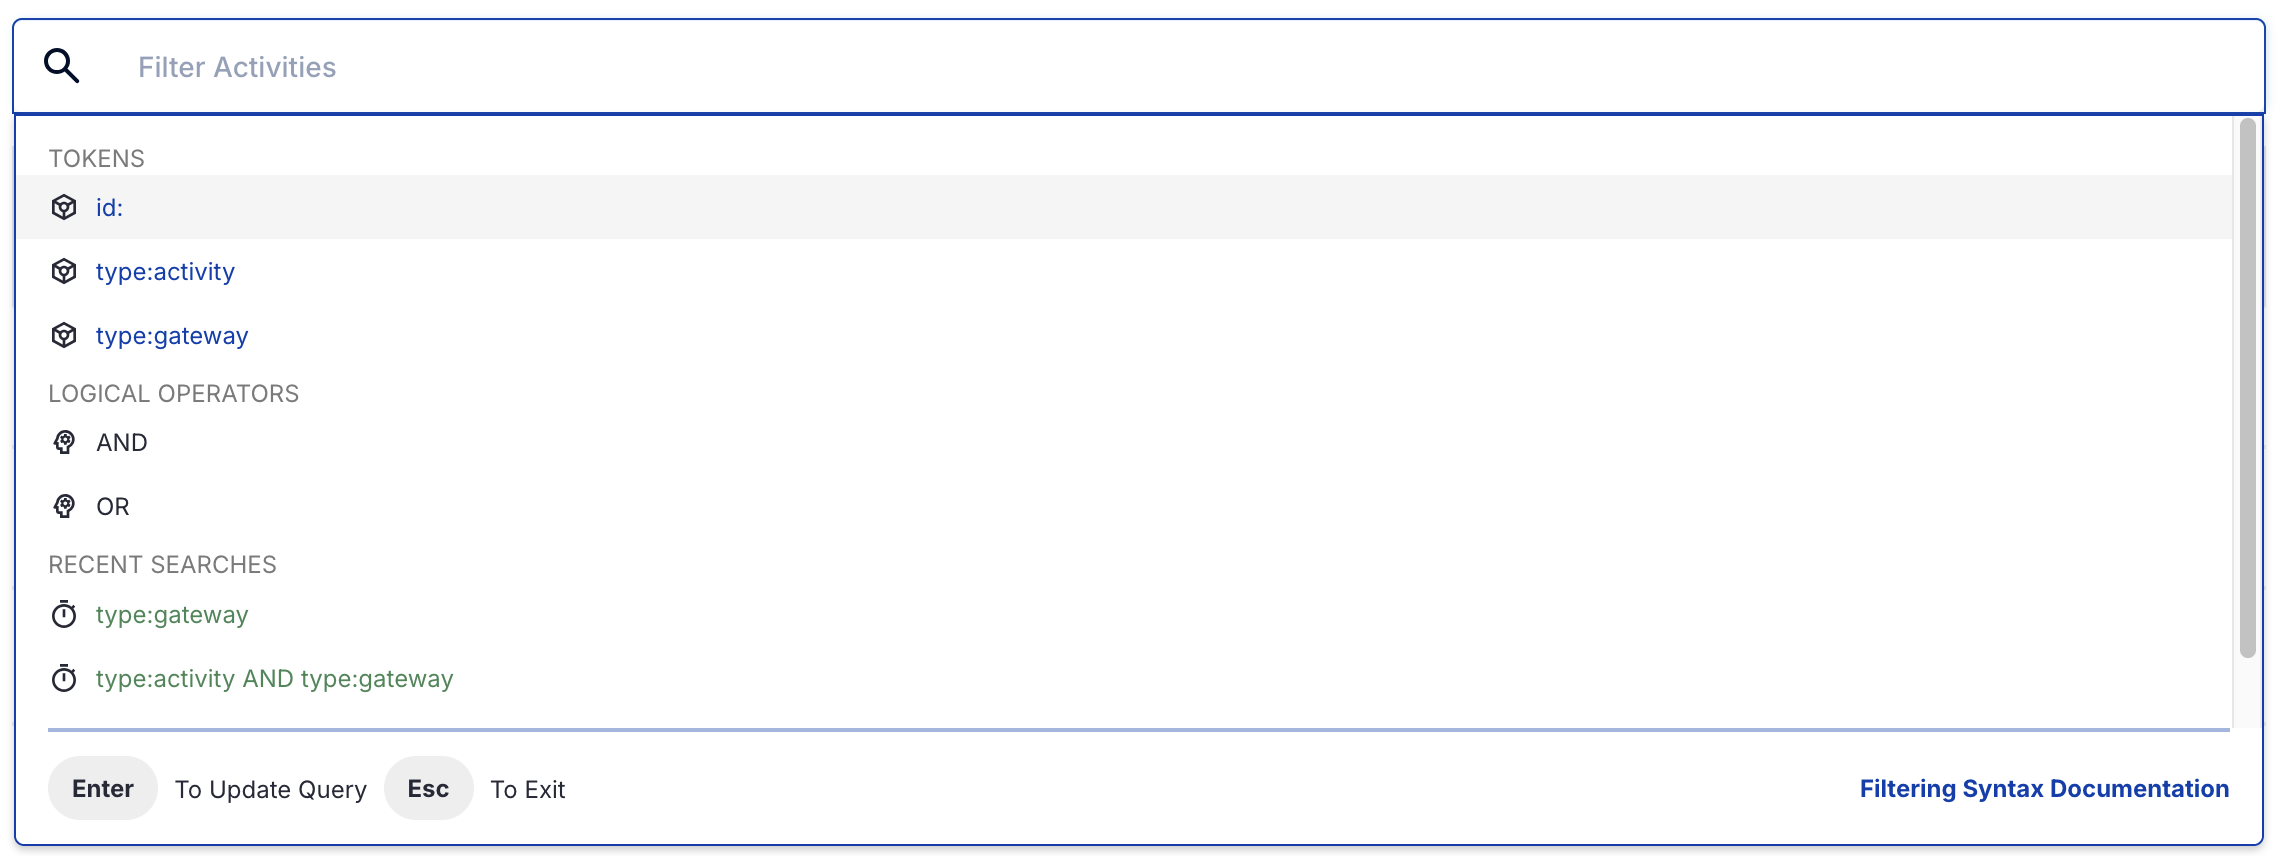The image size is (2280, 856).
Task: Open Filtering Syntax Documentation link
Action: pos(2044,789)
